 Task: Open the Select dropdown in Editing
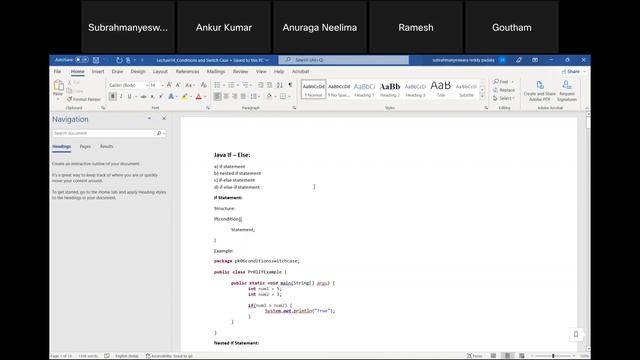point(504,98)
